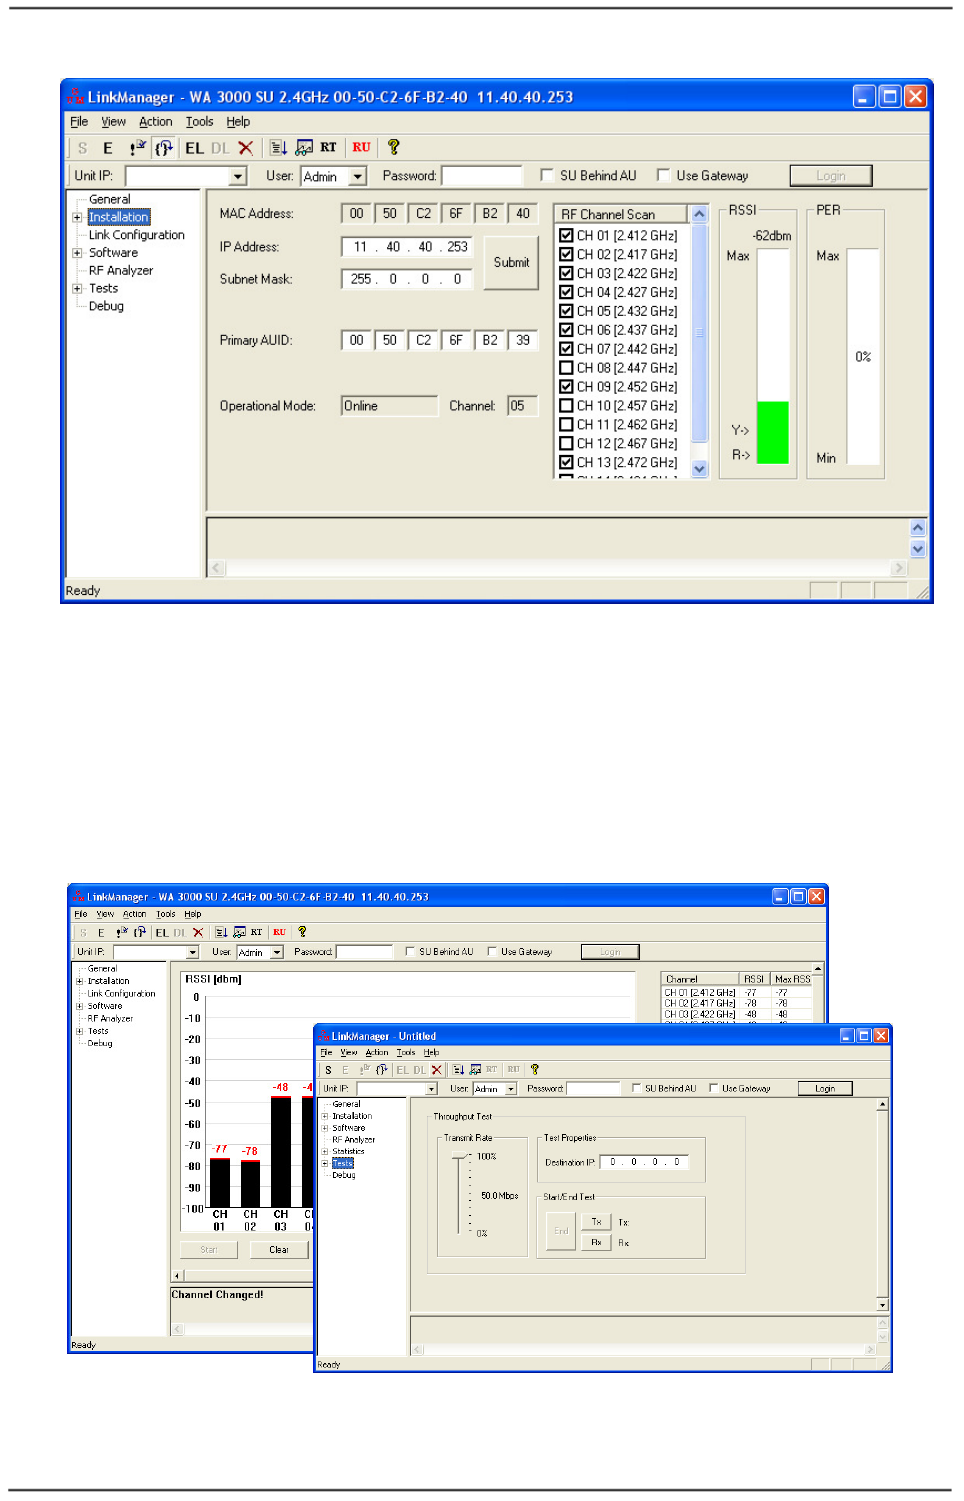The width and height of the screenshot is (964, 1501).
Task: Click the Tx button in Start/End Test
Action: [596, 1222]
